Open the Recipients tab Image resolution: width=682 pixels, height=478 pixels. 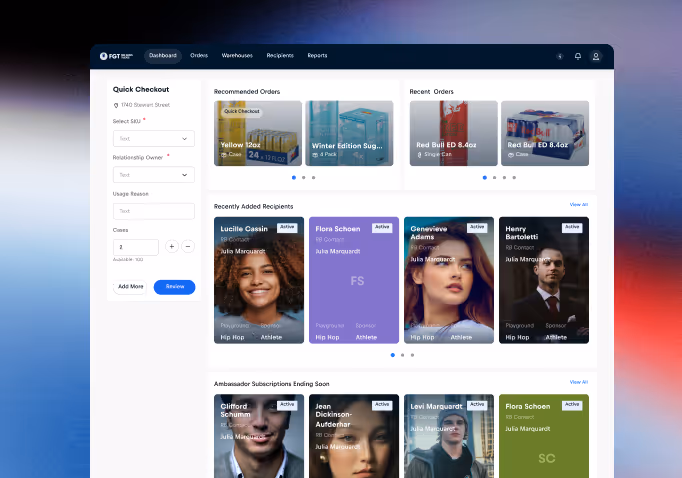[x=280, y=56]
